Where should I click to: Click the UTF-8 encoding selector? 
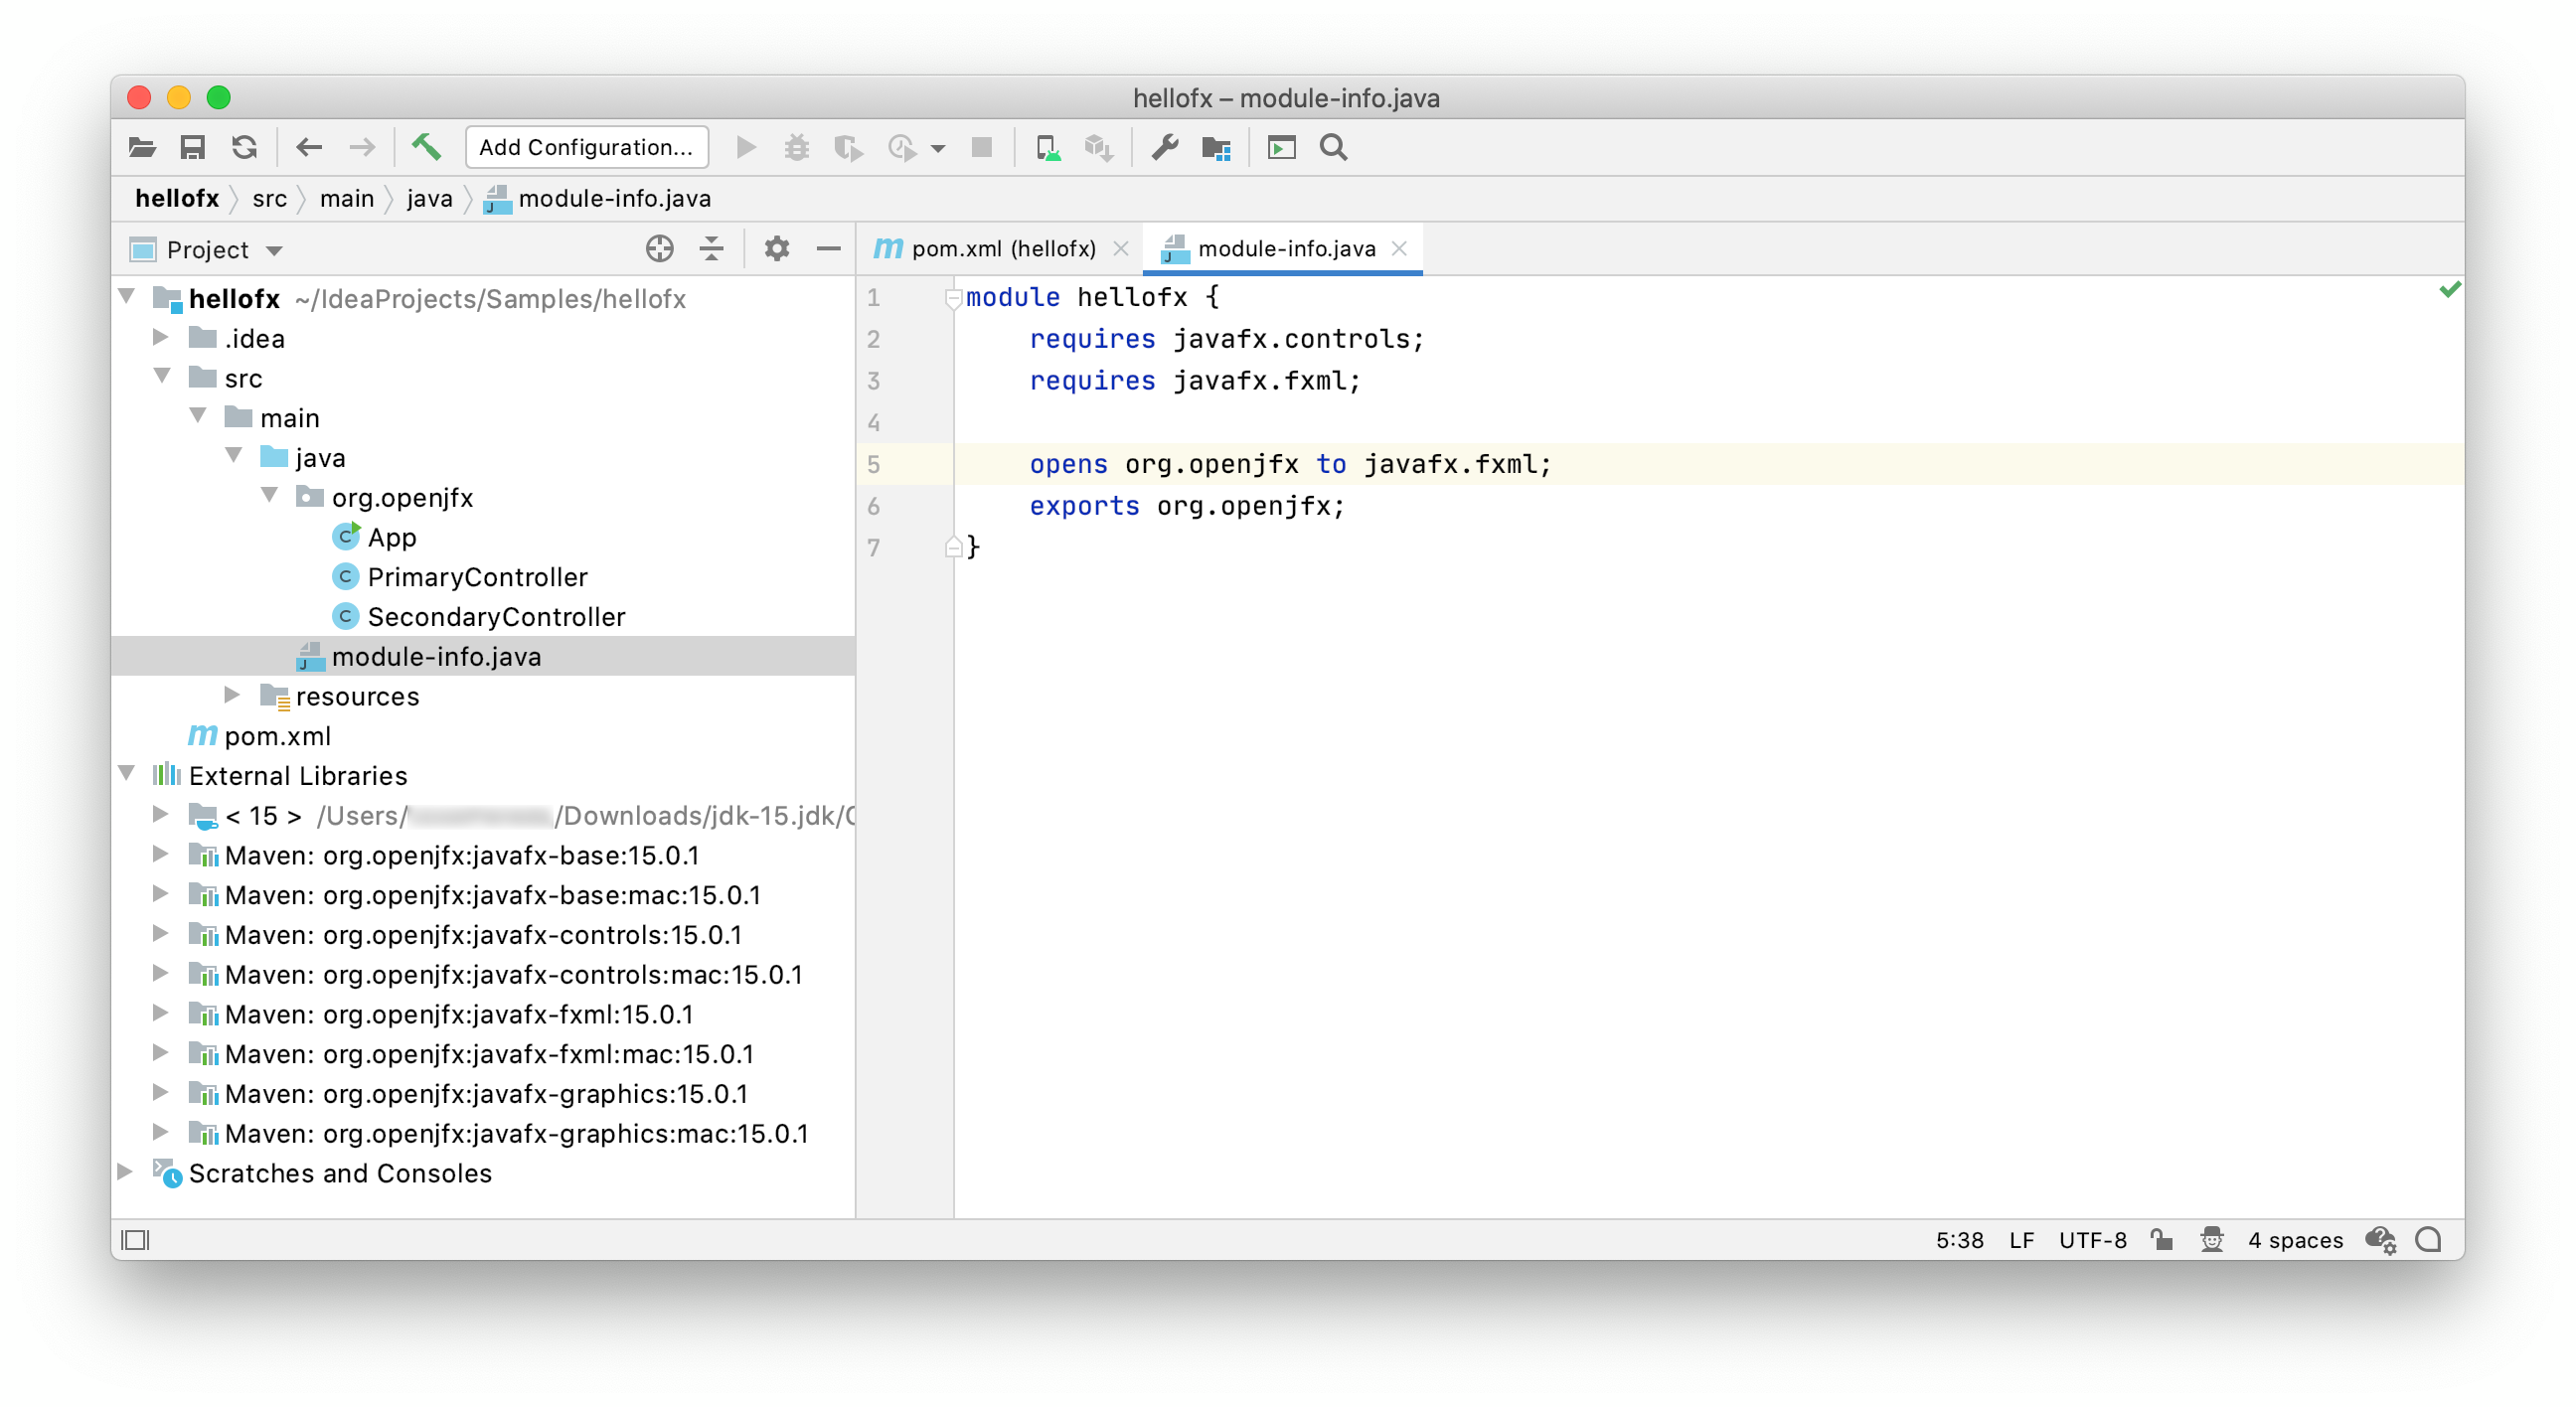(x=2092, y=1239)
